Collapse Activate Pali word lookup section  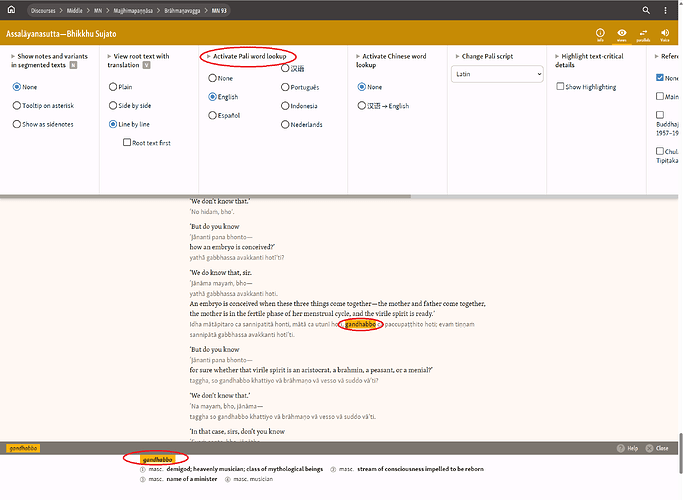pos(209,56)
